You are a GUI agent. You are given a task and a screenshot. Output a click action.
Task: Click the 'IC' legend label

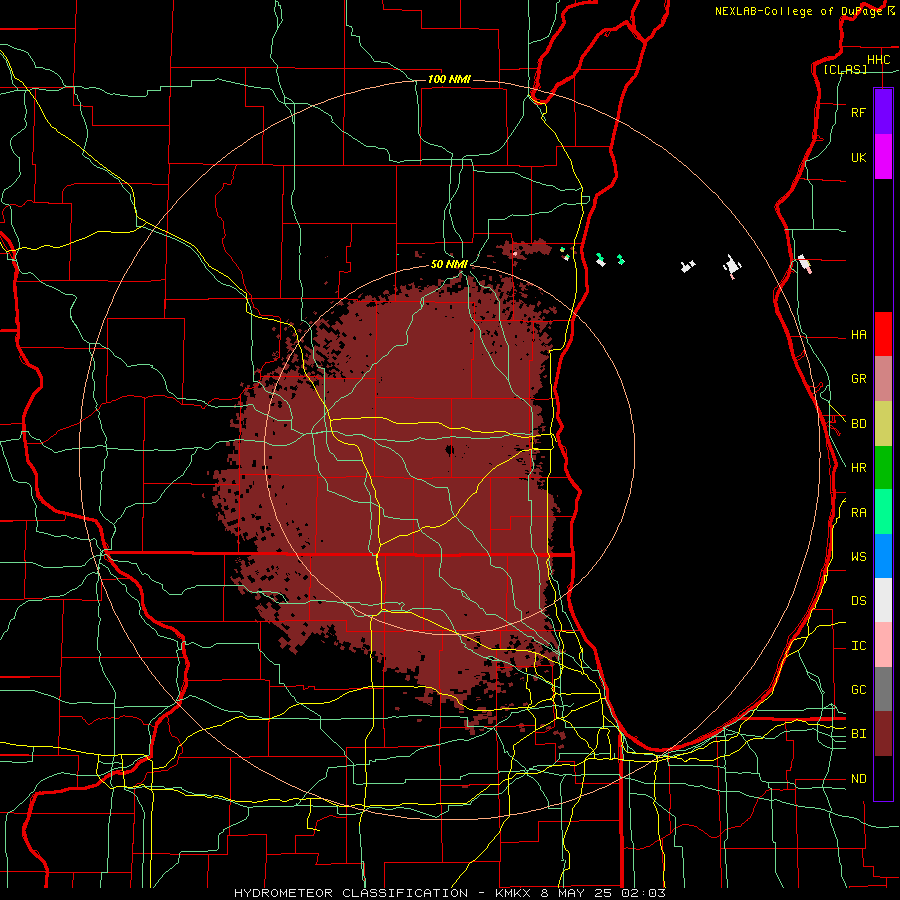(858, 646)
